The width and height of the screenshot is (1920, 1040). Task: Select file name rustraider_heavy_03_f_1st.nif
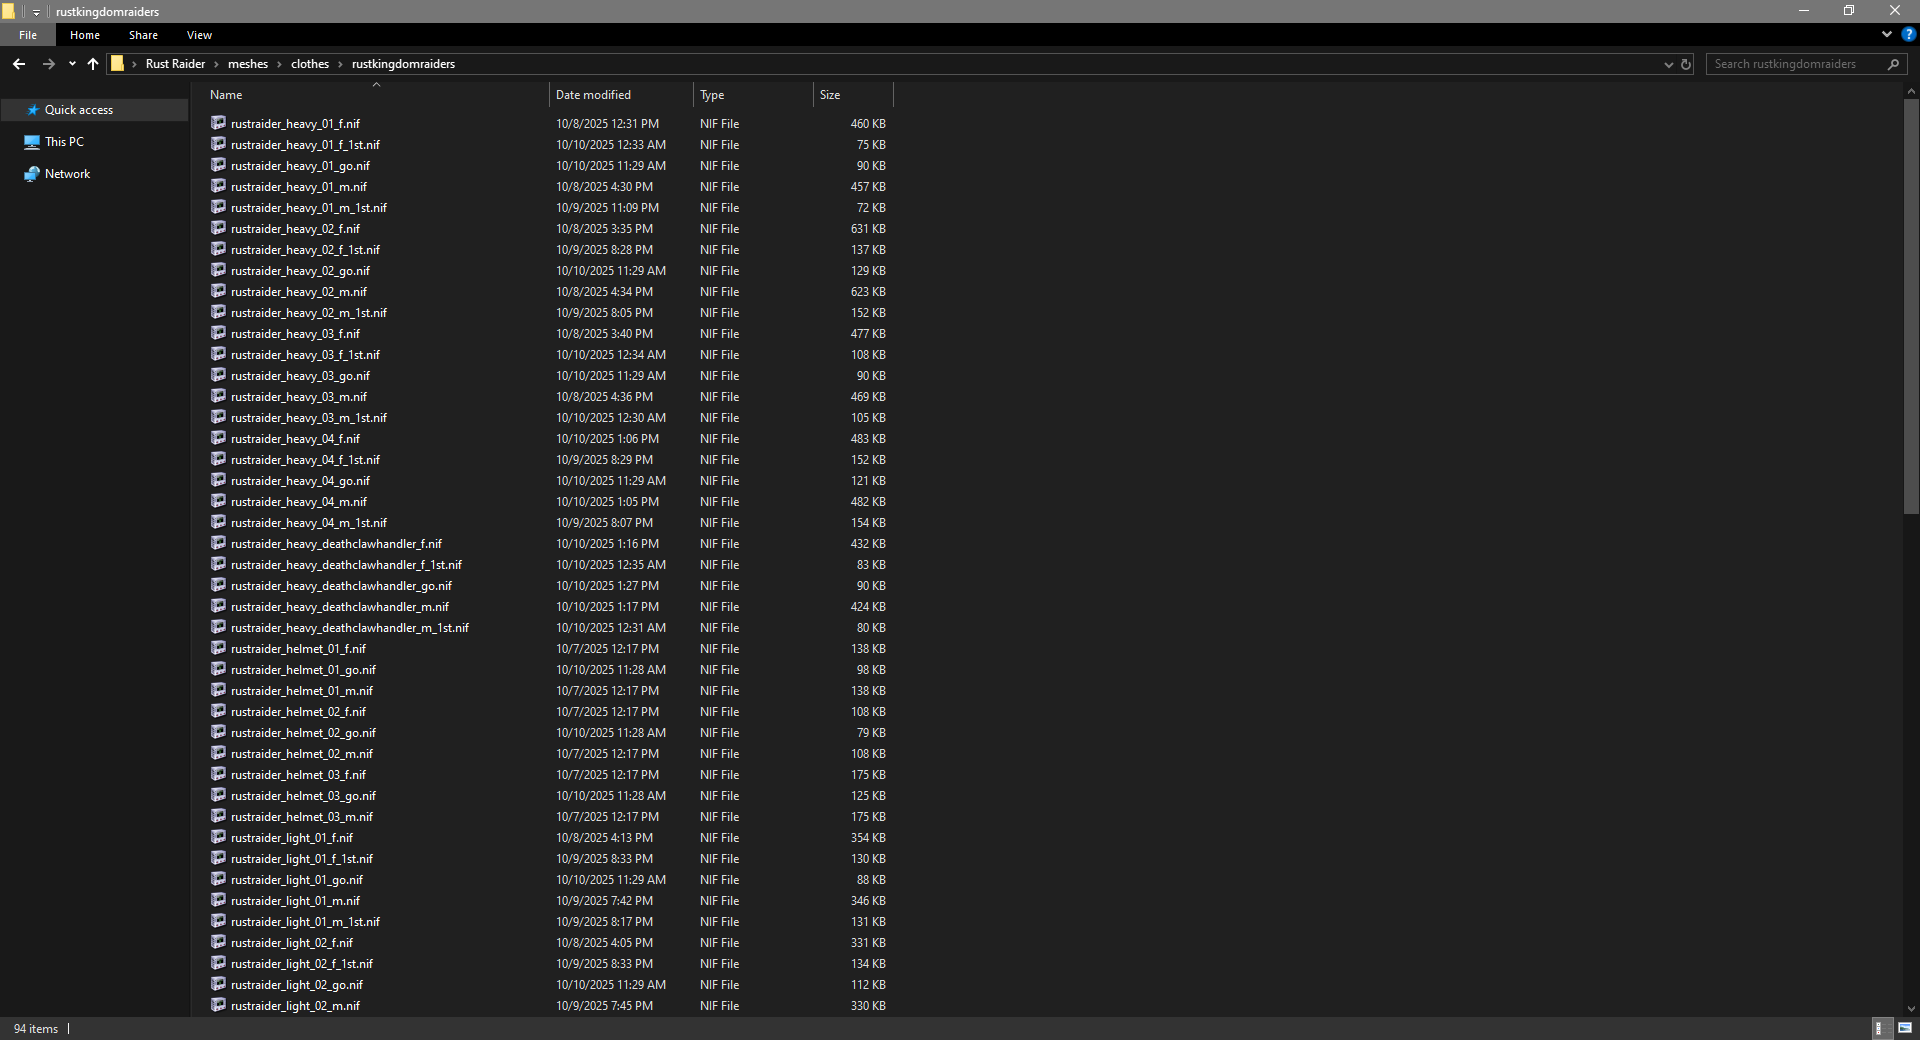(305, 355)
